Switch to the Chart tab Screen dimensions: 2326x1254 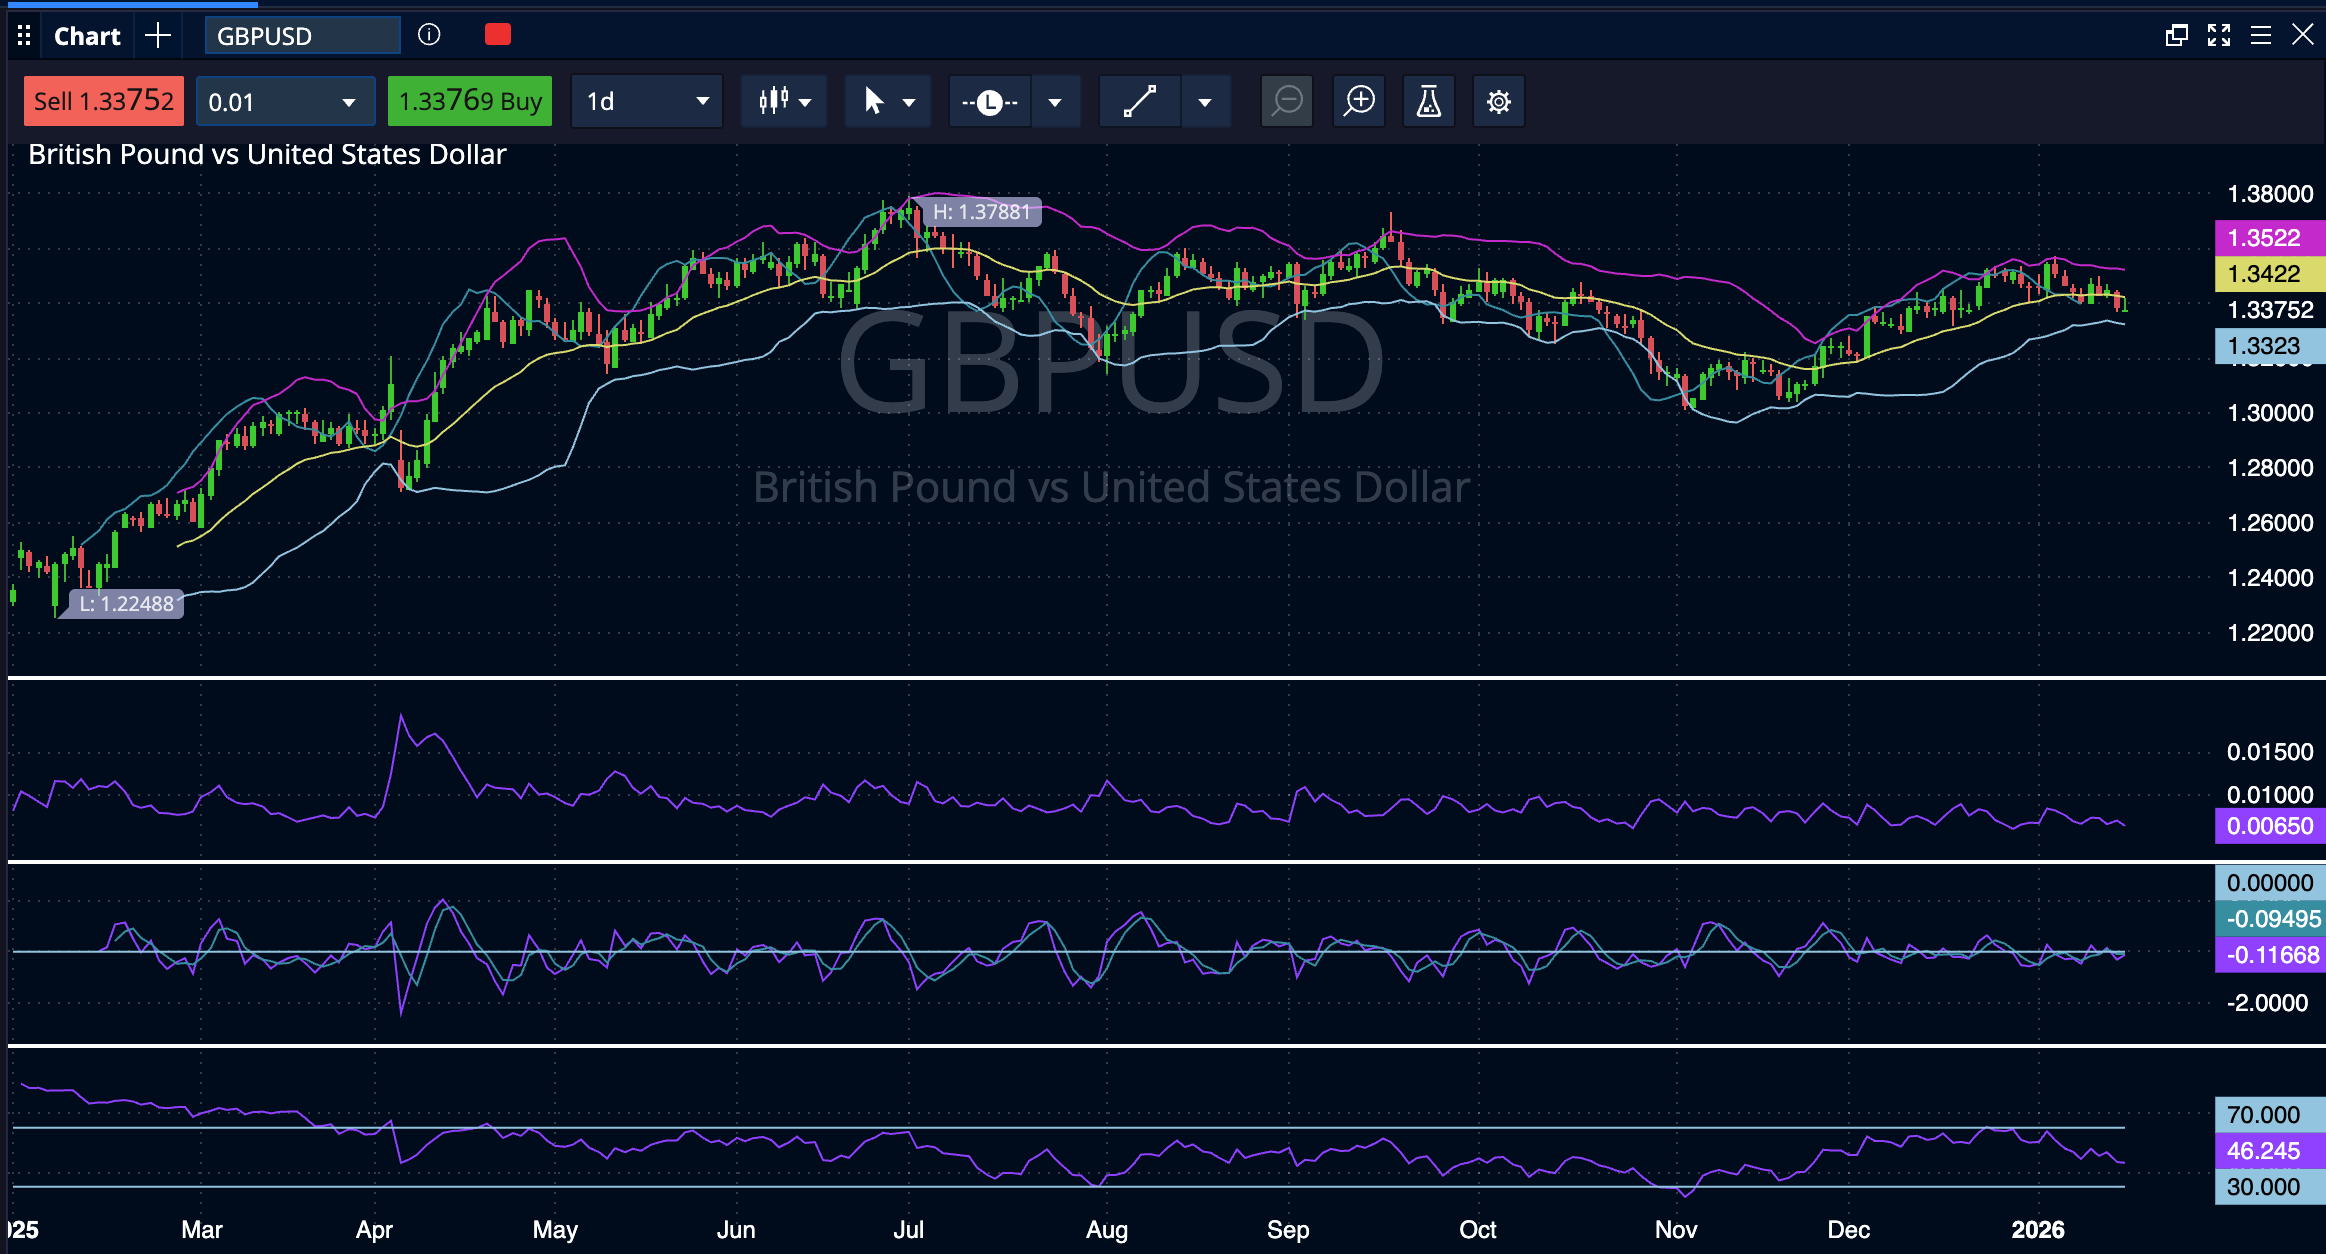(x=86, y=35)
